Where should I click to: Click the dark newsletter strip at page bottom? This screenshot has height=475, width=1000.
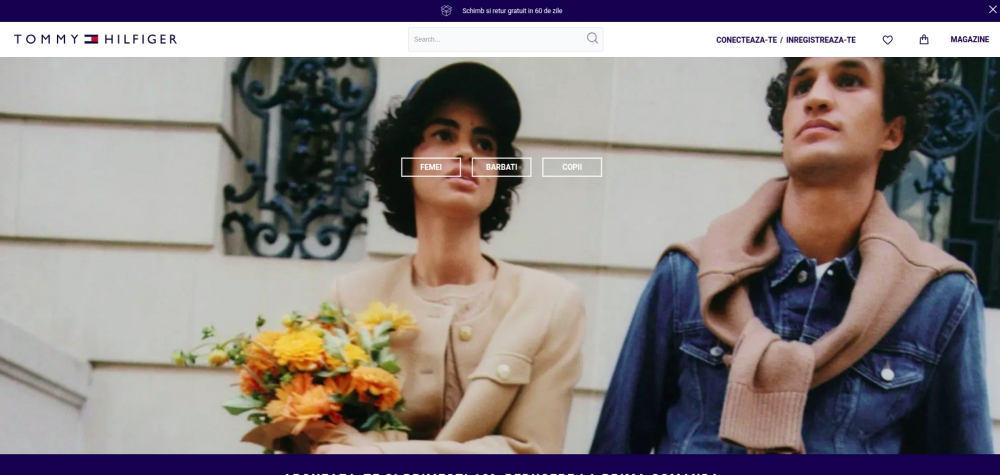point(500,466)
